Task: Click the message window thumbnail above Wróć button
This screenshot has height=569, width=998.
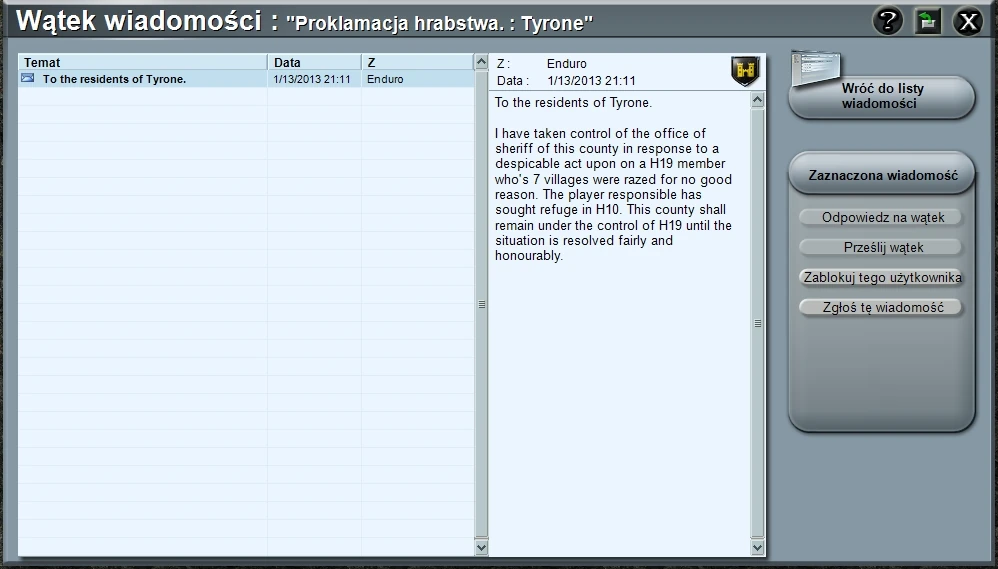Action: (x=816, y=68)
